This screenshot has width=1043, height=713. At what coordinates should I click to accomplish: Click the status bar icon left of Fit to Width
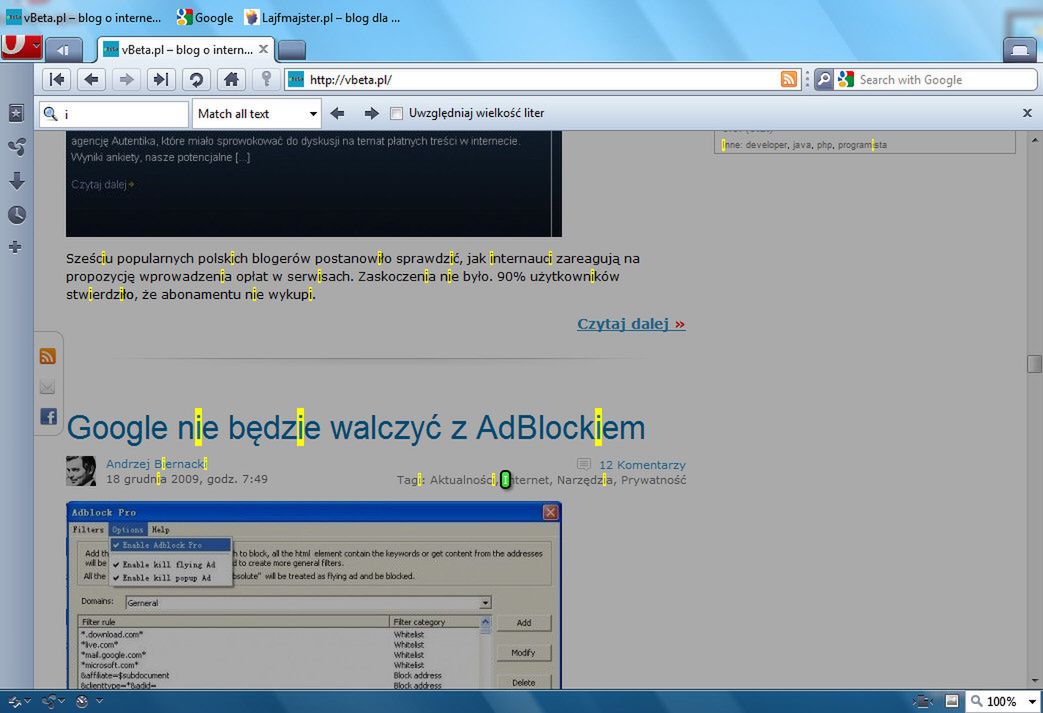pyautogui.click(x=922, y=701)
